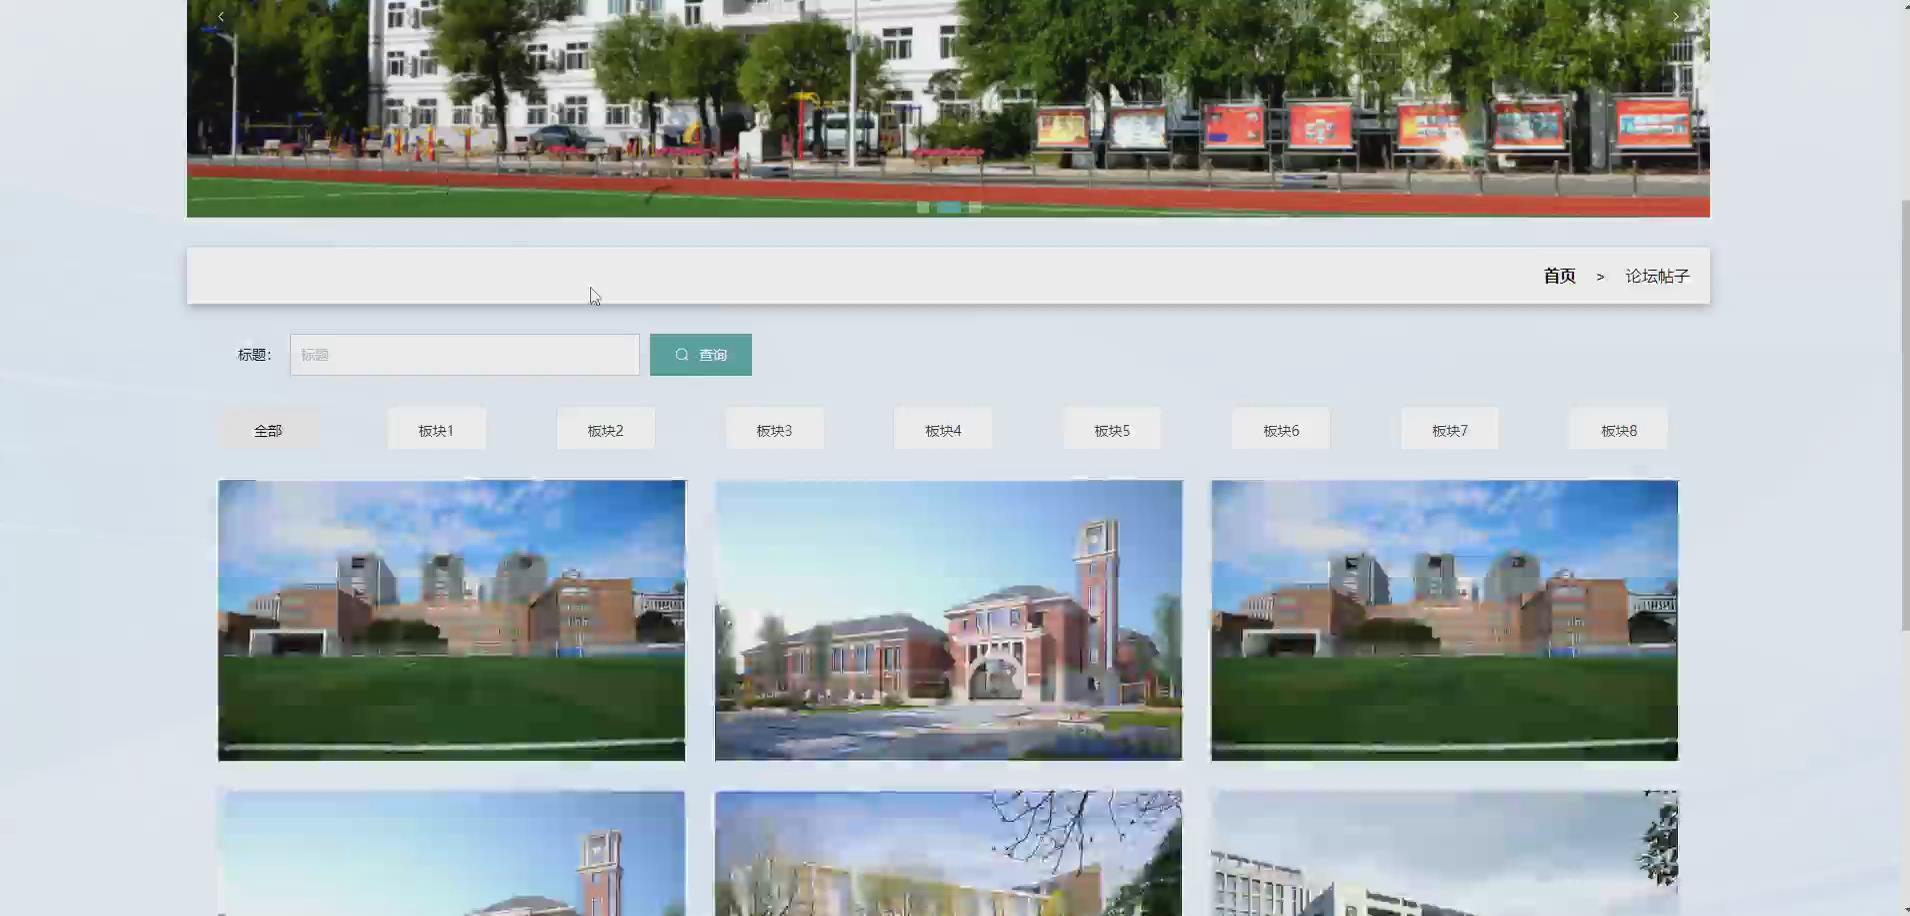Open clock tower building post in top row
The width and height of the screenshot is (1910, 916).
[x=948, y=620]
